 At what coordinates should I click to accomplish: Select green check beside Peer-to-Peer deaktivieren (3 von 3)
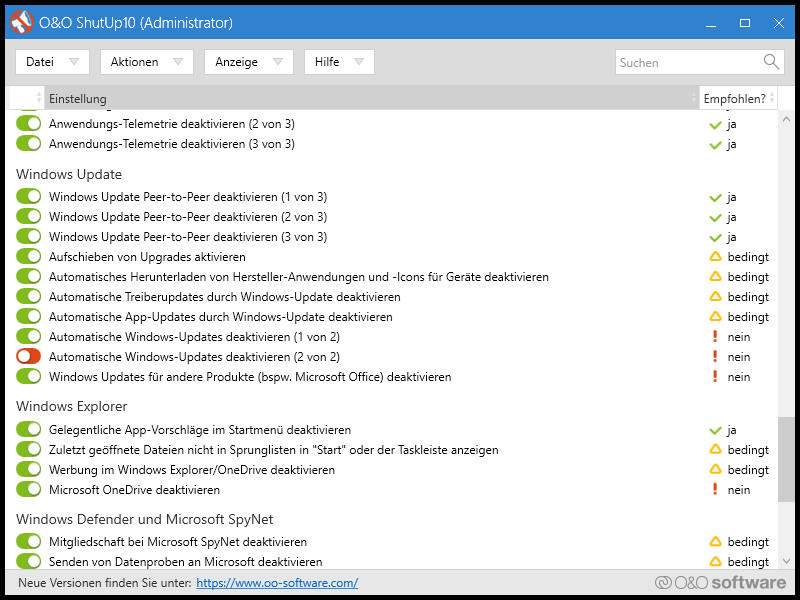pyautogui.click(x=715, y=238)
